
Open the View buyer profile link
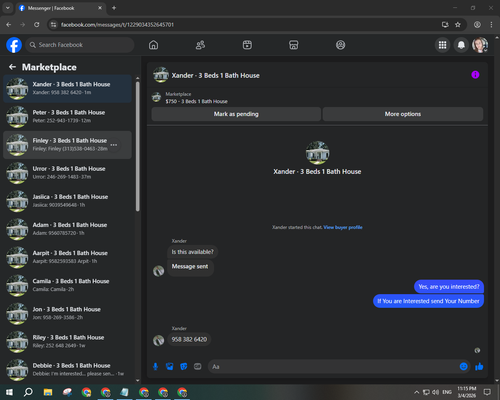[x=343, y=227]
